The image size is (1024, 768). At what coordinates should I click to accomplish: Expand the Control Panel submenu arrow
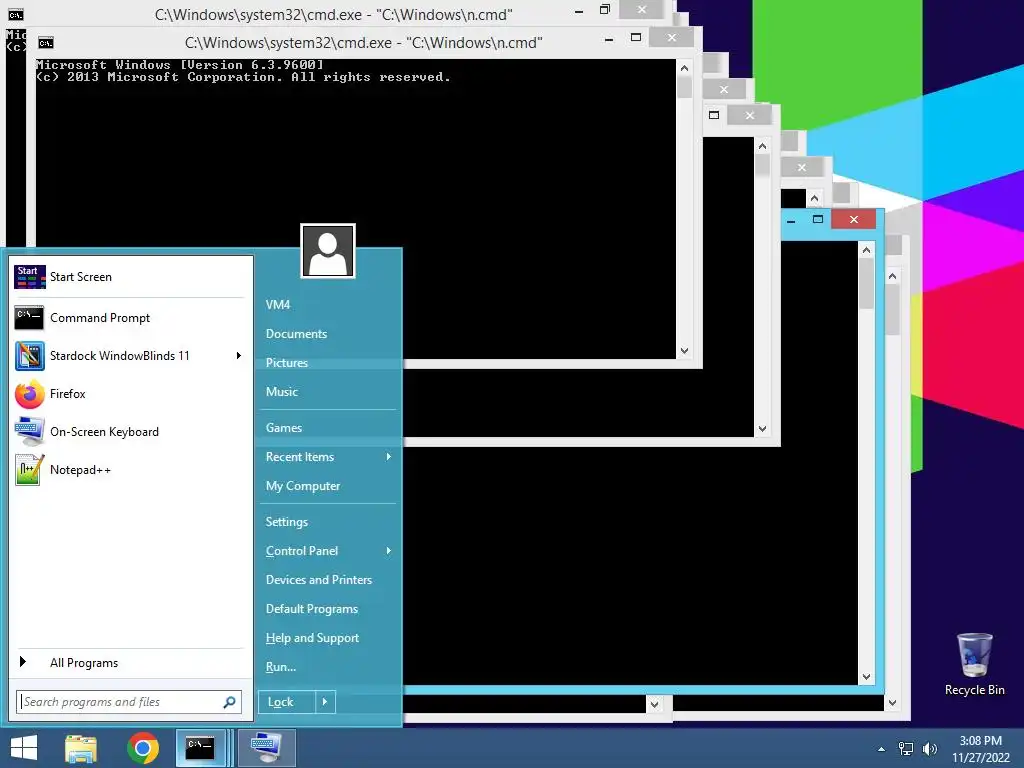click(389, 551)
